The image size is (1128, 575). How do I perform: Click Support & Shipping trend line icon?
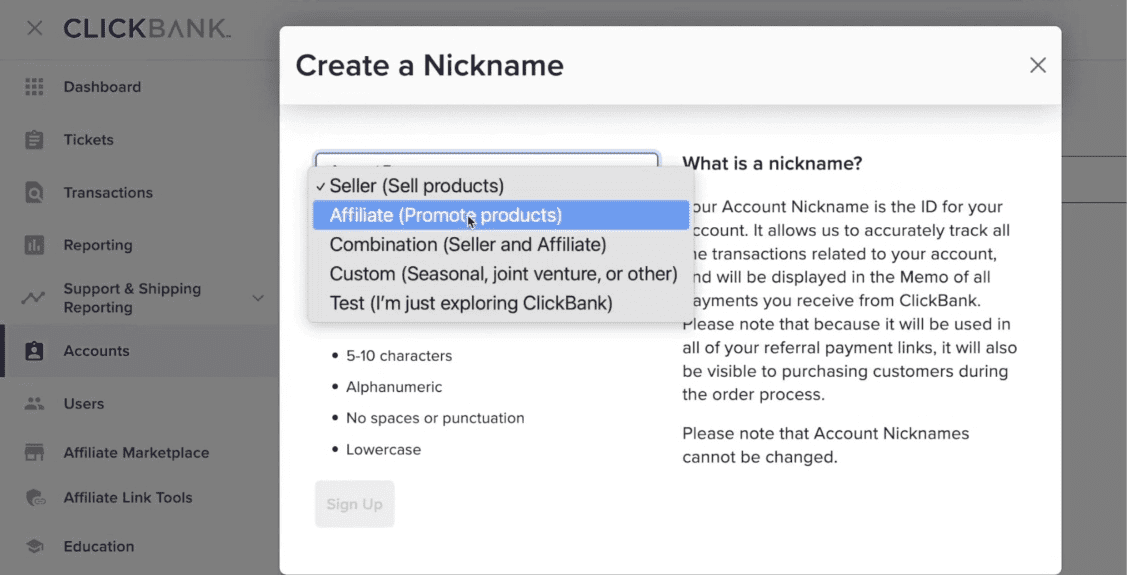click(33, 298)
